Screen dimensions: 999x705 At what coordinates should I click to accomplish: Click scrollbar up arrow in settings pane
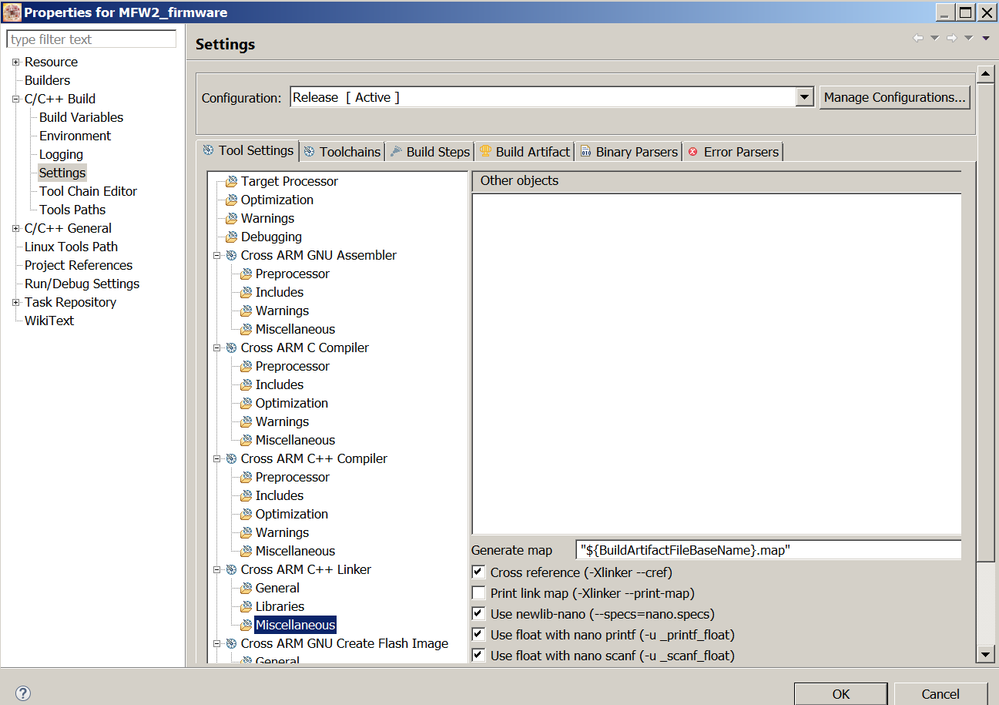985,74
